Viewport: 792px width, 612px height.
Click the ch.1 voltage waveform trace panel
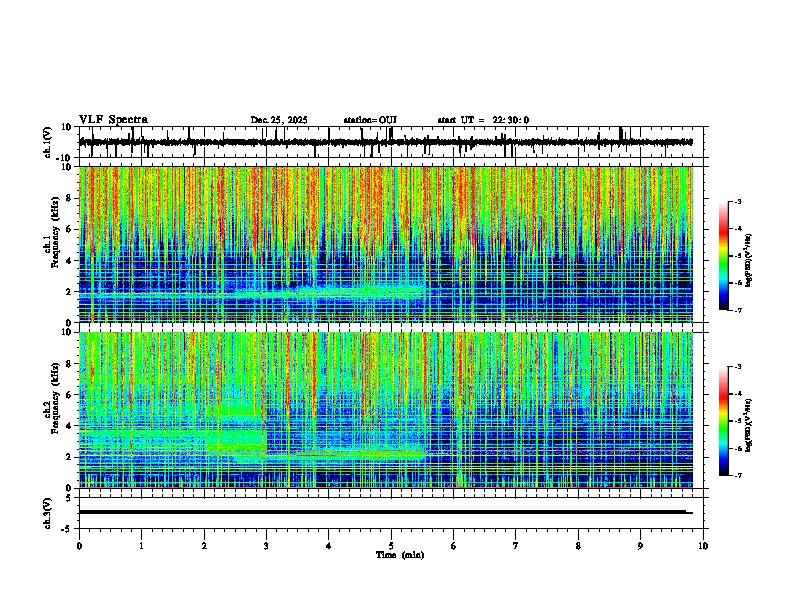tap(391, 142)
